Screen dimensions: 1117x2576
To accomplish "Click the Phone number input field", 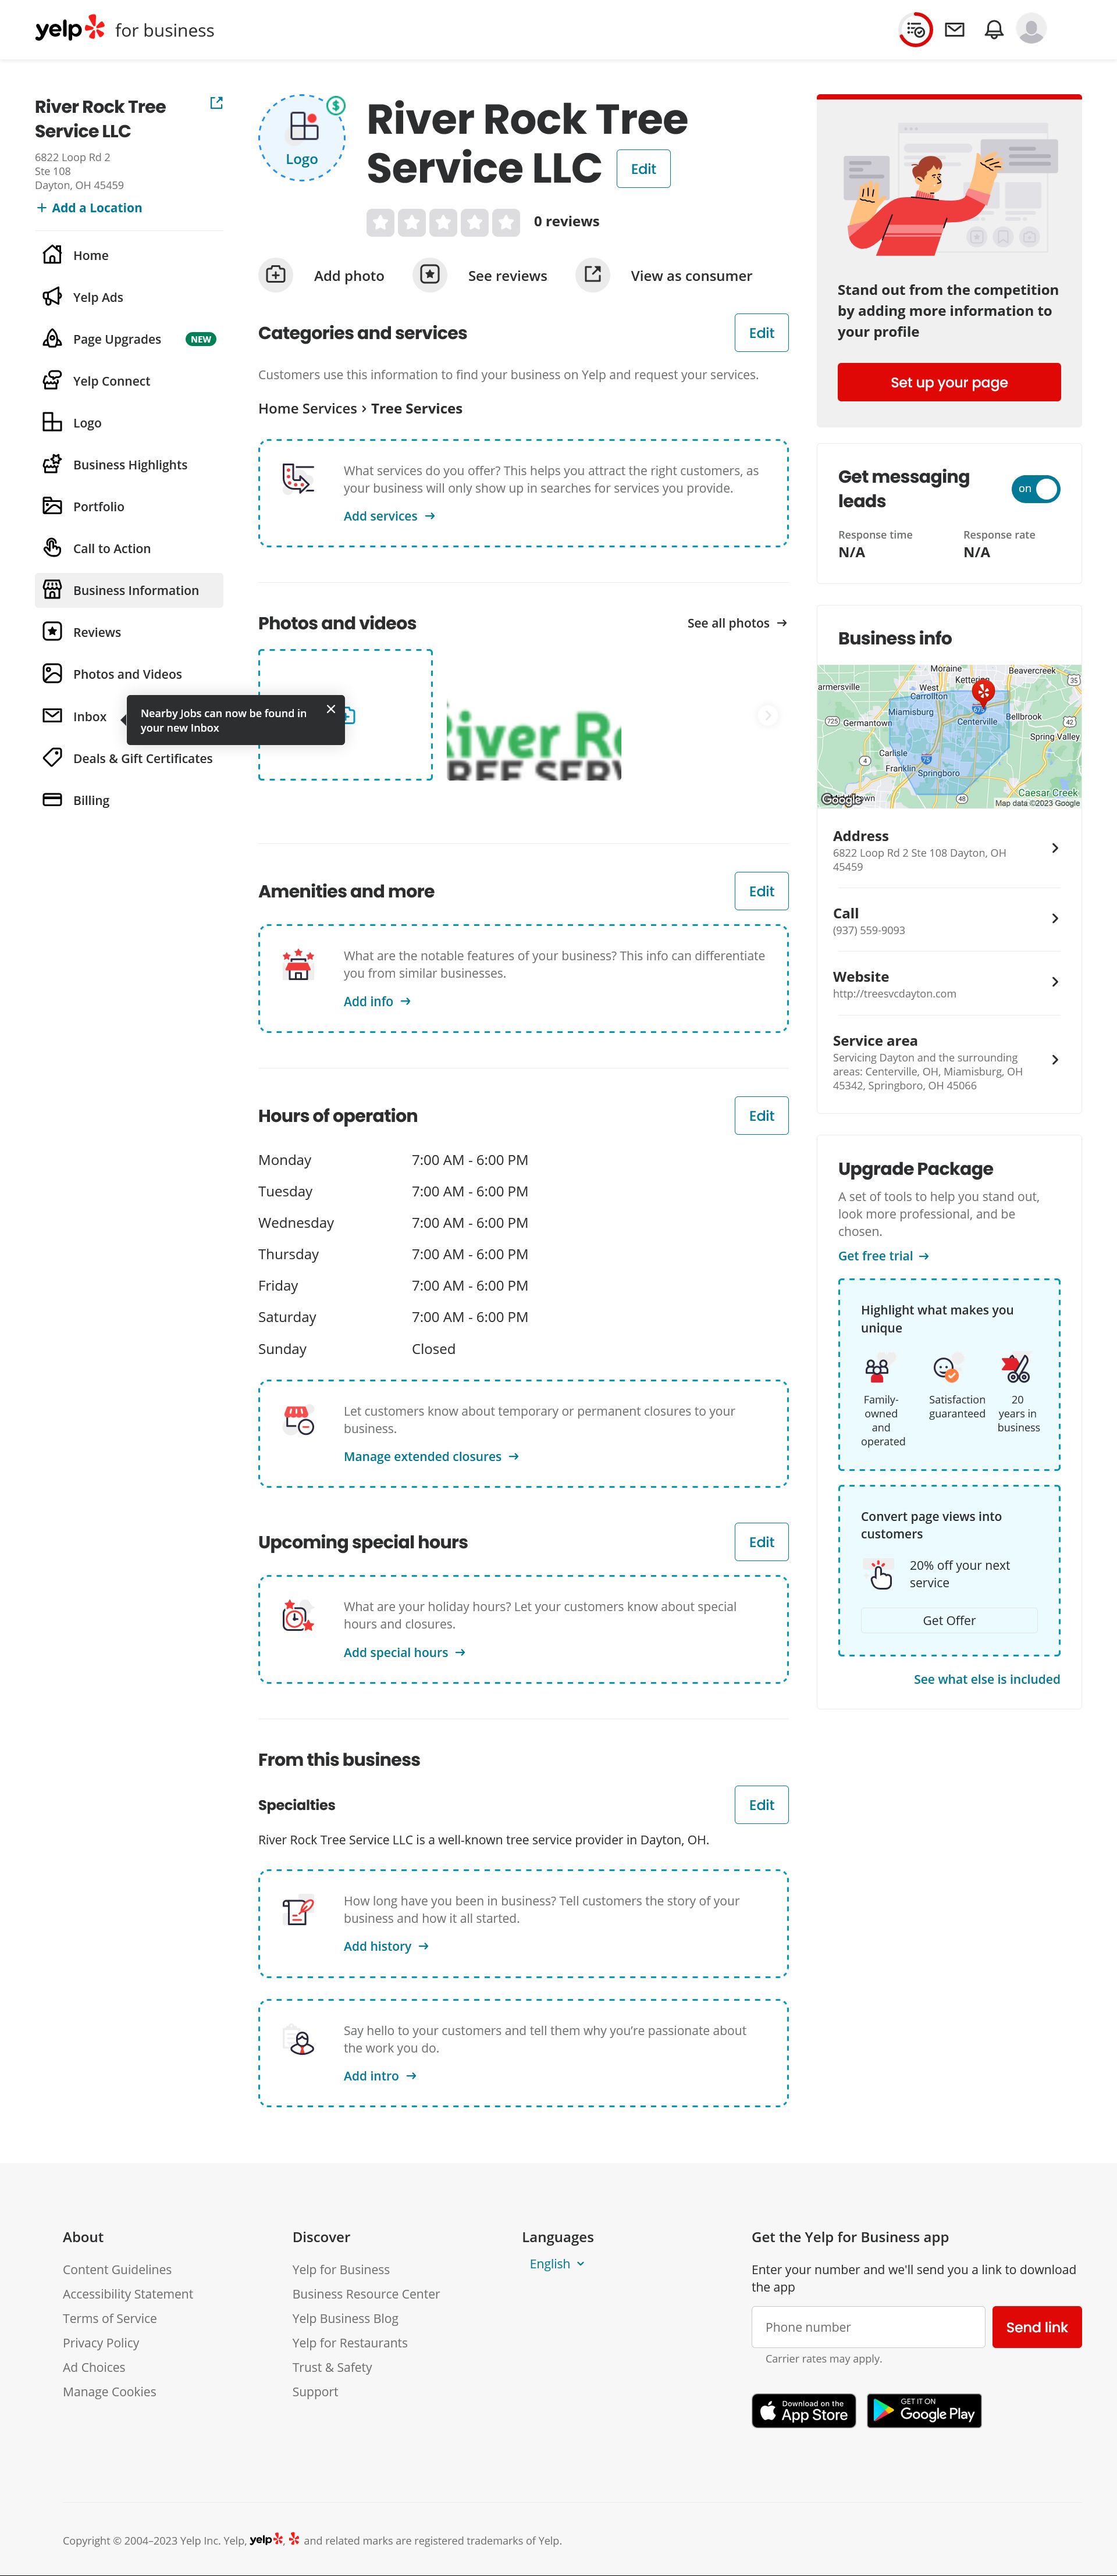I will coord(867,2327).
